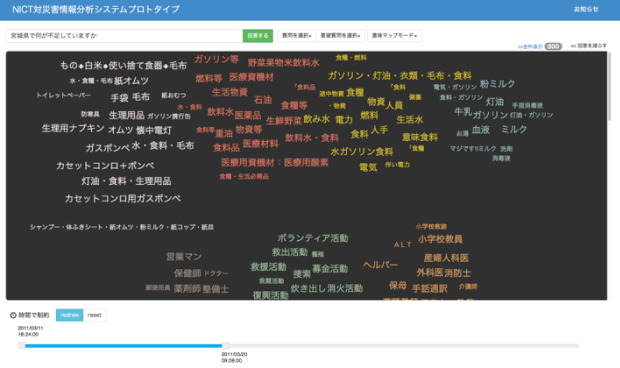Click the red word 生活物資

click(230, 92)
